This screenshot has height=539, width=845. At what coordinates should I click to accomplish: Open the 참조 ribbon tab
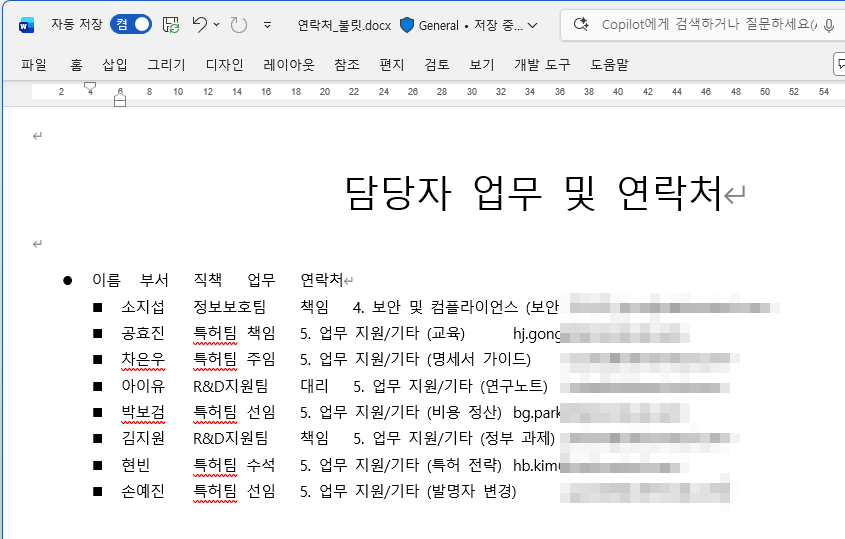click(347, 65)
